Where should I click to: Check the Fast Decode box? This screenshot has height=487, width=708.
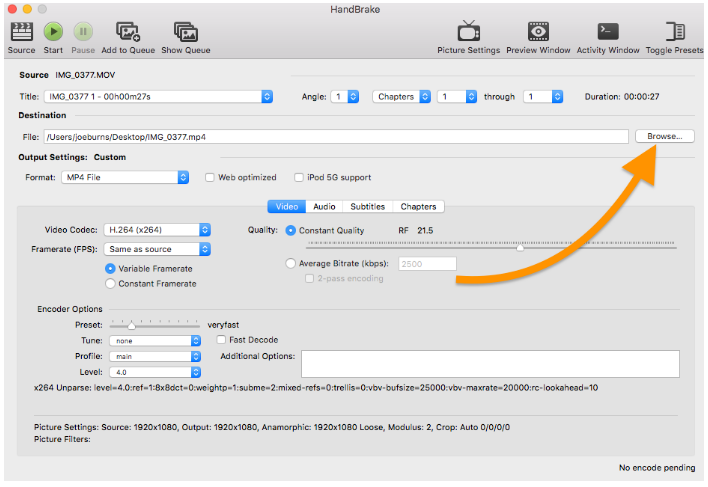pos(221,339)
